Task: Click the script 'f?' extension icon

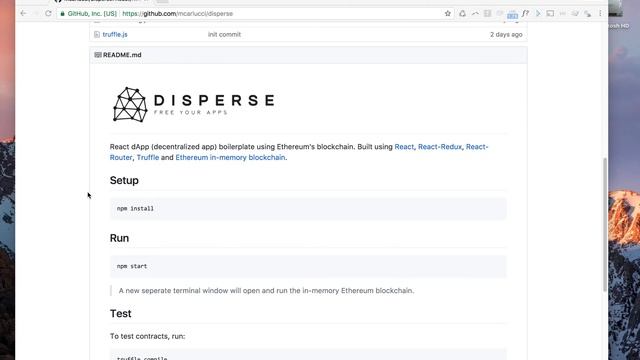Action: pyautogui.click(x=525, y=13)
